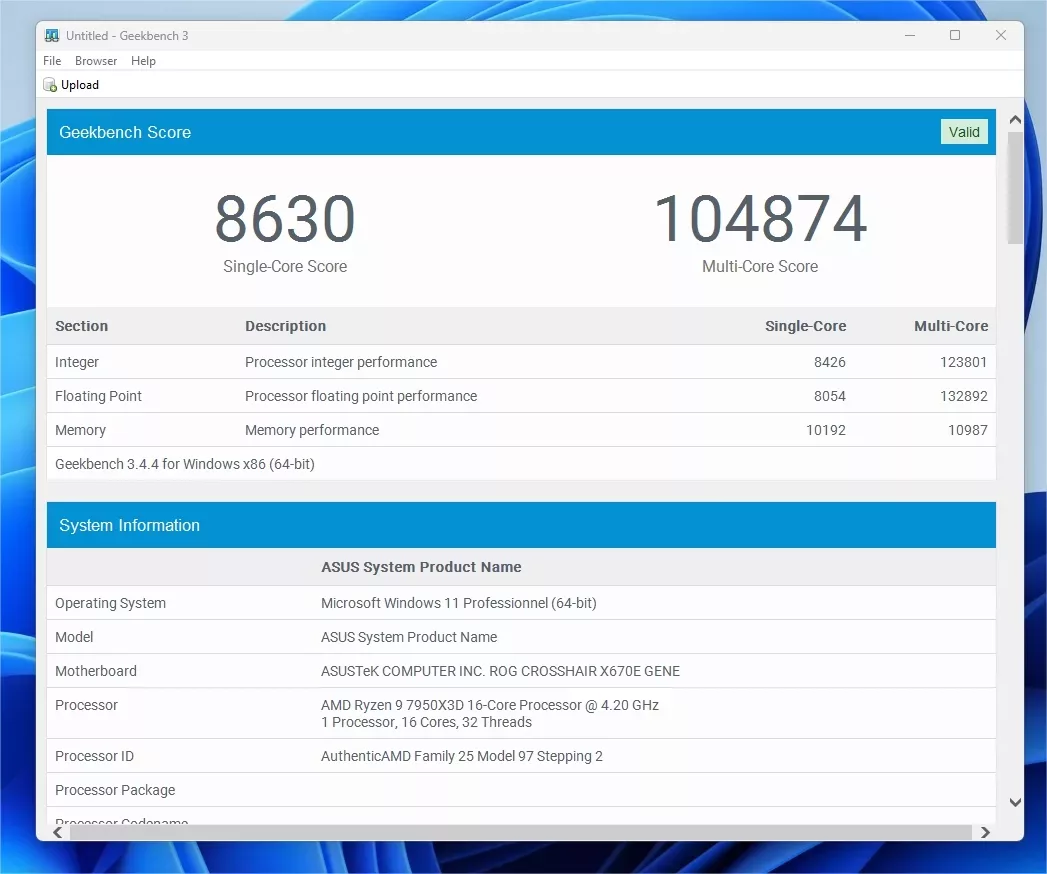Click the green Valid badge
The height and width of the screenshot is (874, 1047).
click(964, 132)
